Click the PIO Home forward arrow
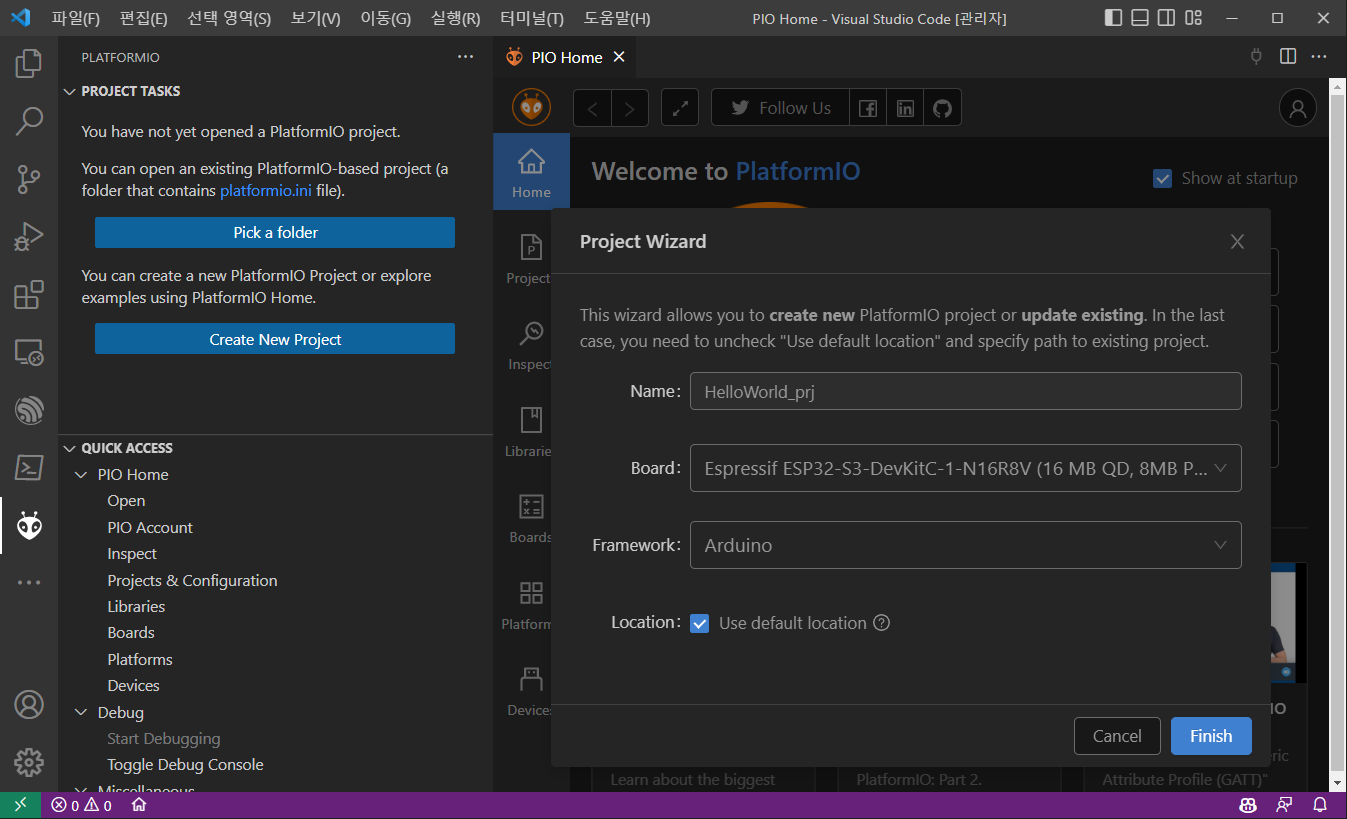This screenshot has height=819, width=1347. (630, 108)
